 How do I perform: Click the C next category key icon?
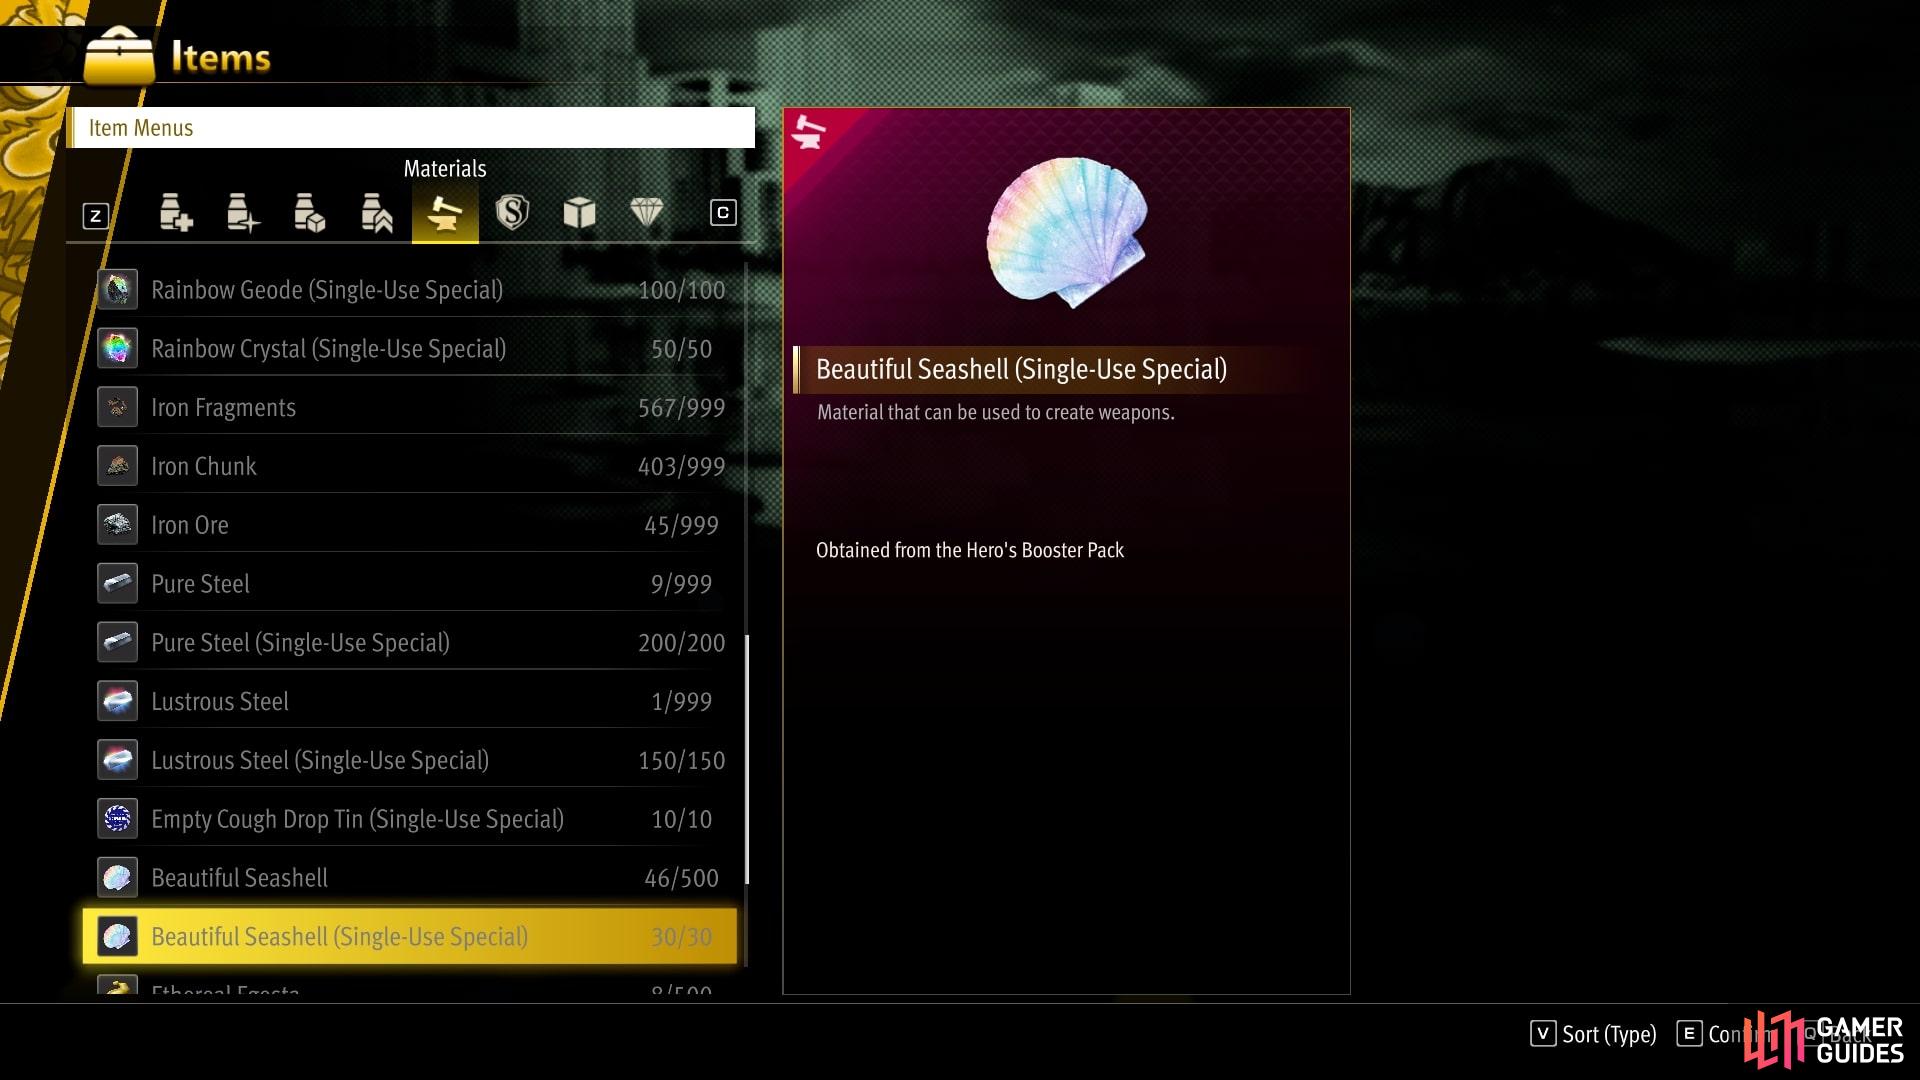tap(723, 213)
